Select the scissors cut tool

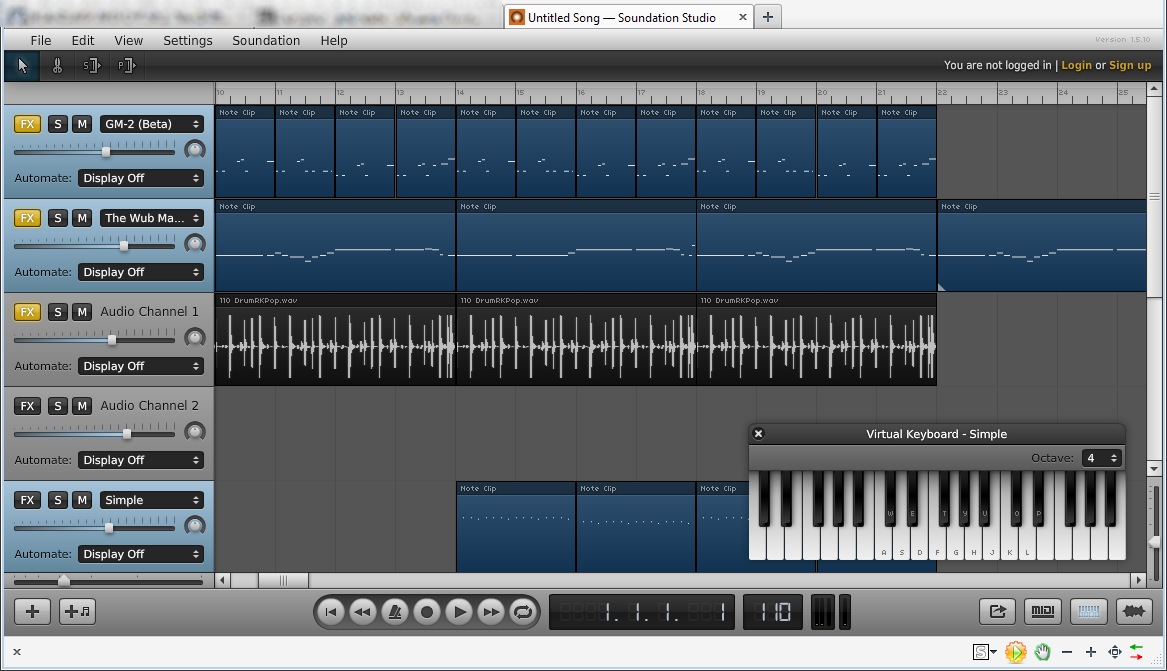[57, 66]
